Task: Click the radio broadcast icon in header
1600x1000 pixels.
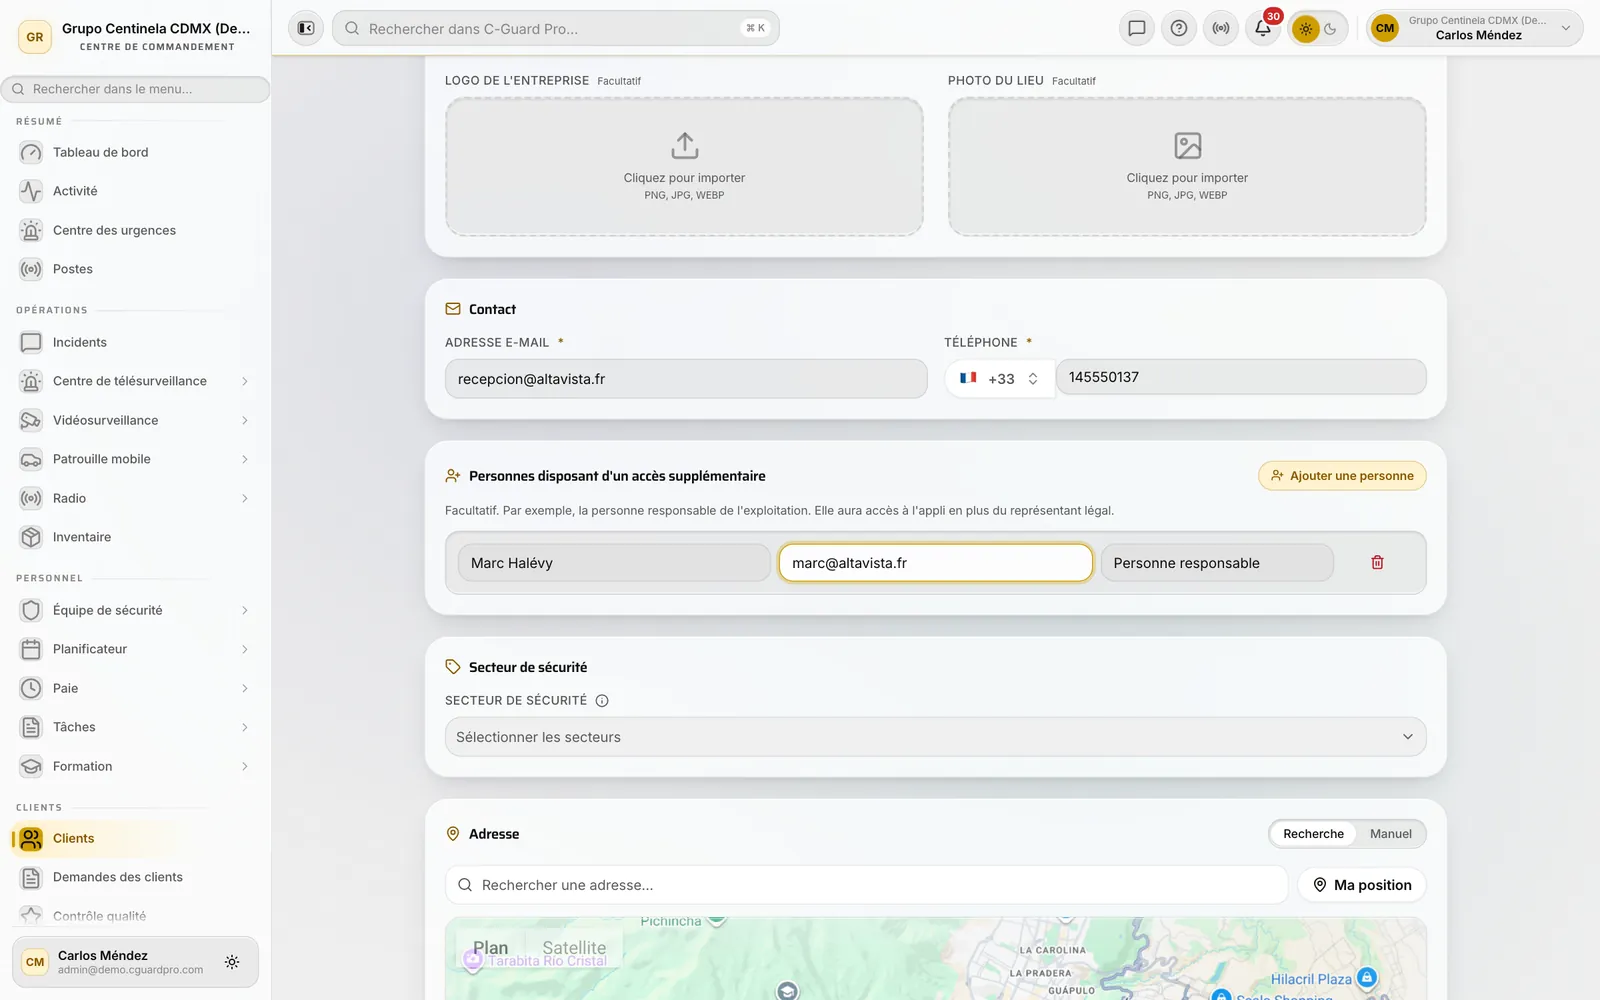Action: point(1221,28)
